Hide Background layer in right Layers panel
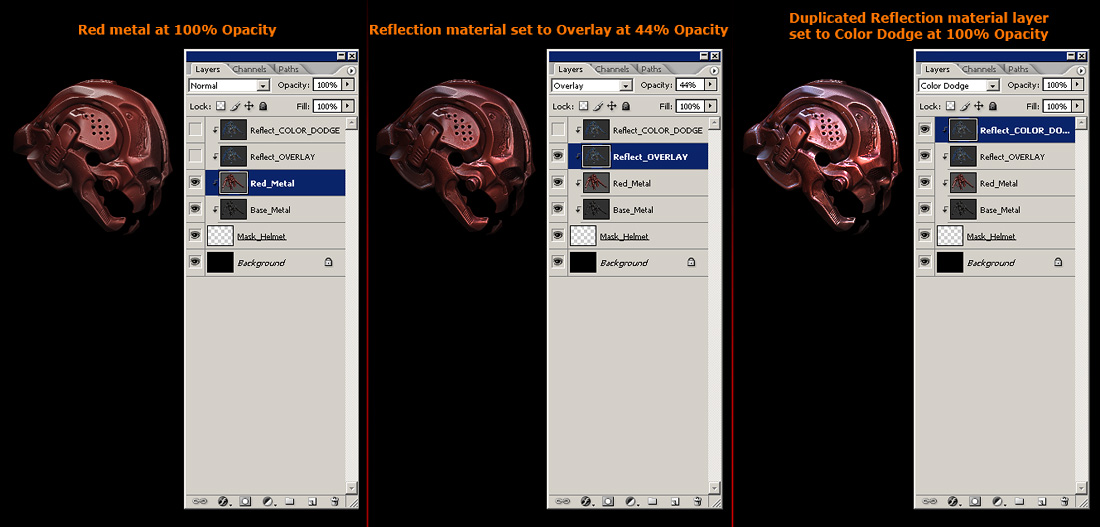Image resolution: width=1100 pixels, height=527 pixels. point(925,262)
